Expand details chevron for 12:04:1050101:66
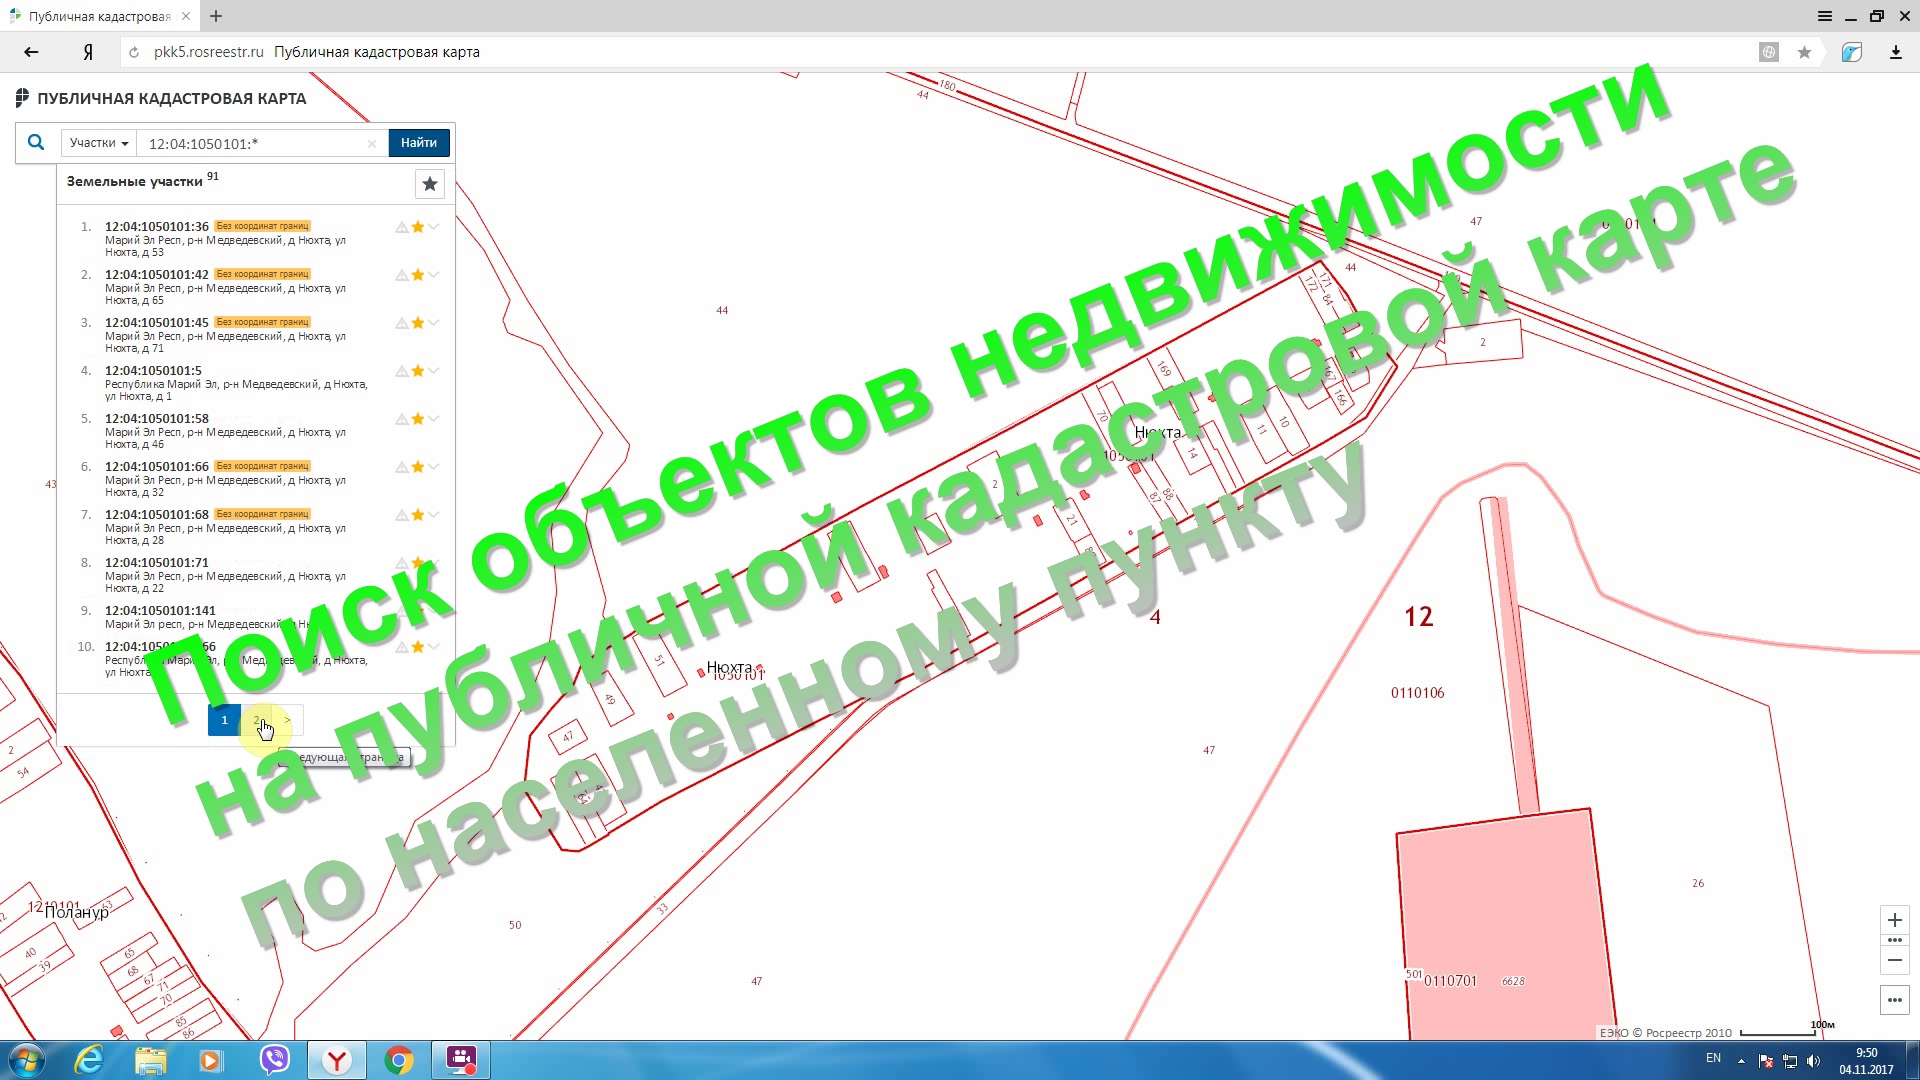Screen dimensions: 1920x1080 click(434, 467)
